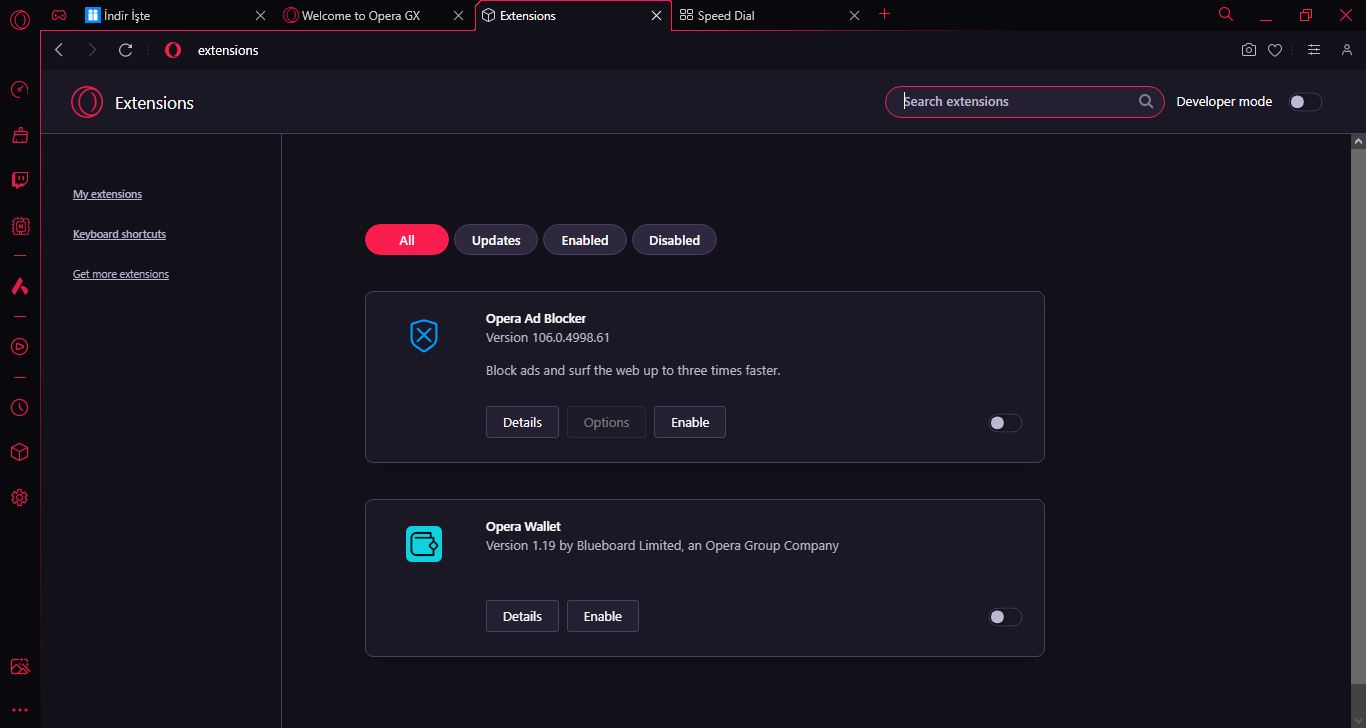Open GX Control speedometer icon in sidebar
The width and height of the screenshot is (1366, 728).
click(x=19, y=90)
